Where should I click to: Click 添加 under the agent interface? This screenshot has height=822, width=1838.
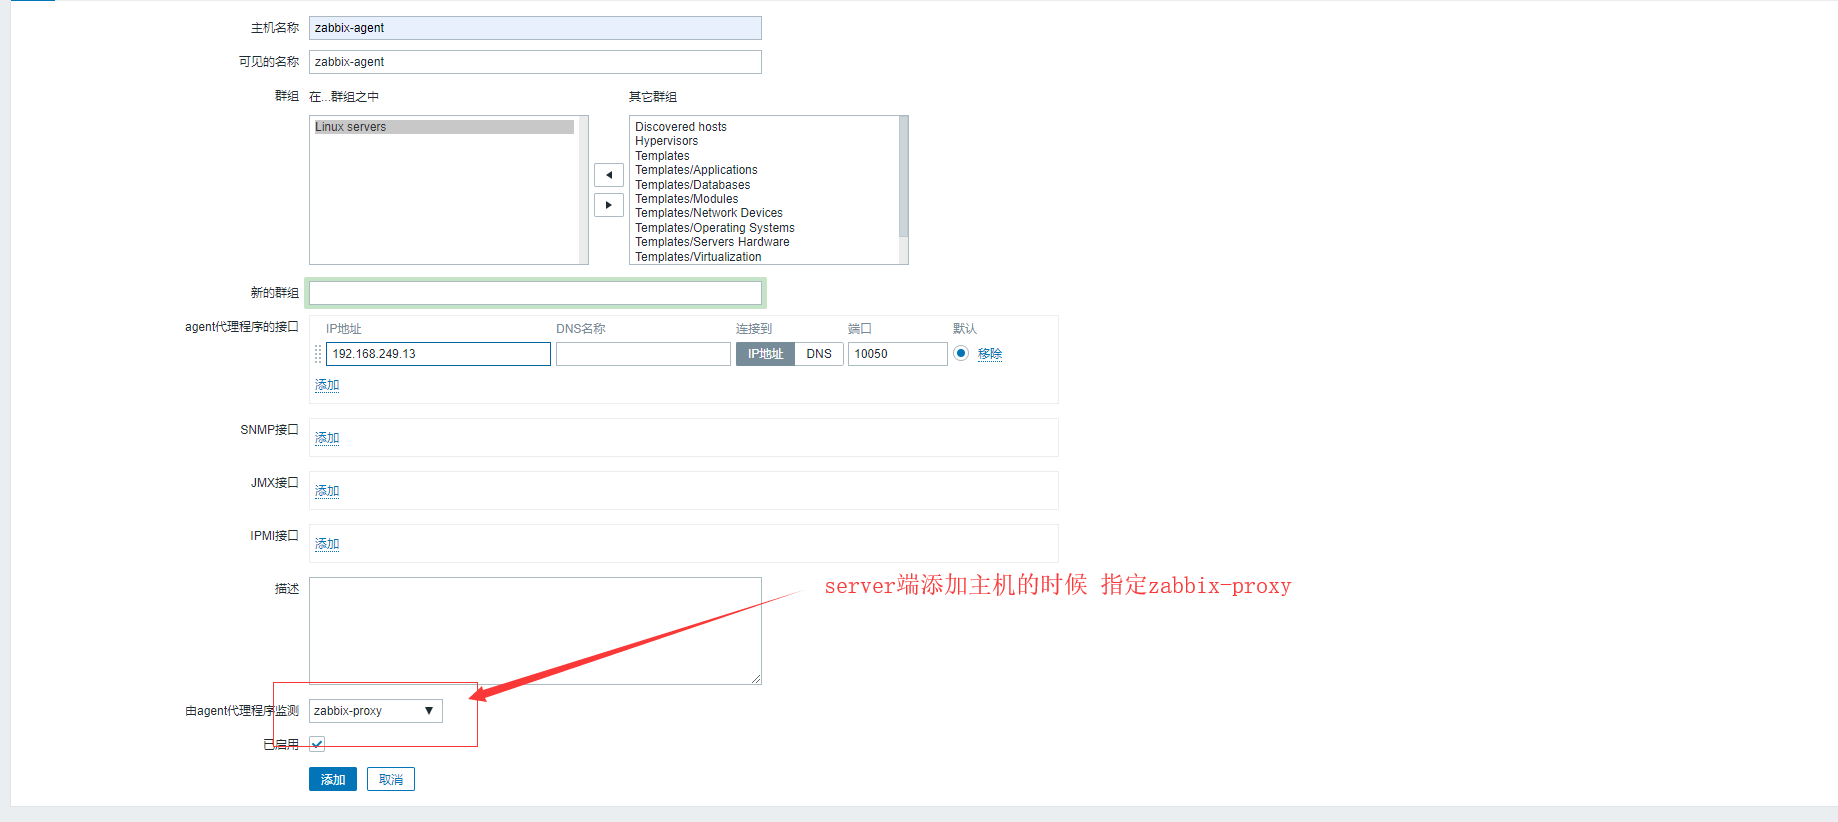(327, 385)
